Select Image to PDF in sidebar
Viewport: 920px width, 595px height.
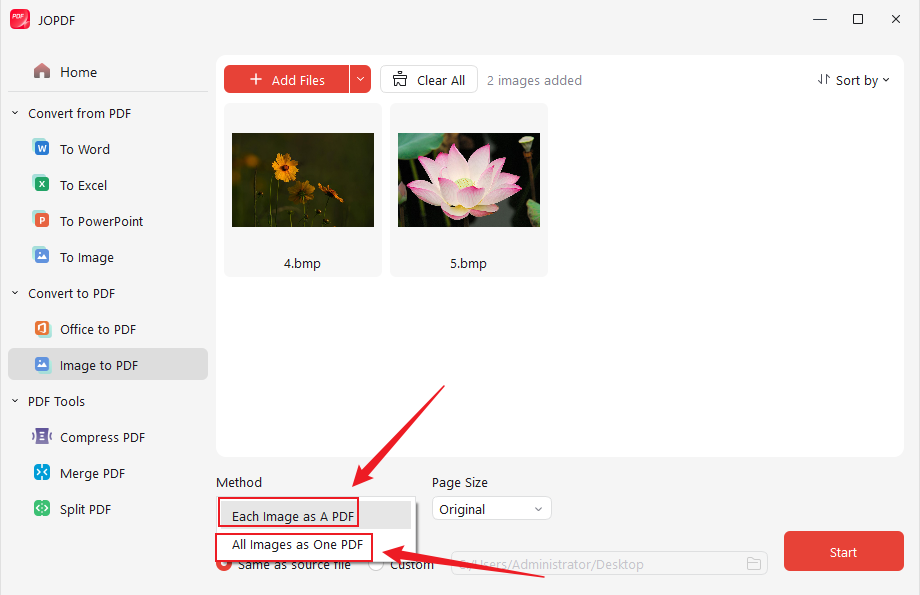(96, 364)
